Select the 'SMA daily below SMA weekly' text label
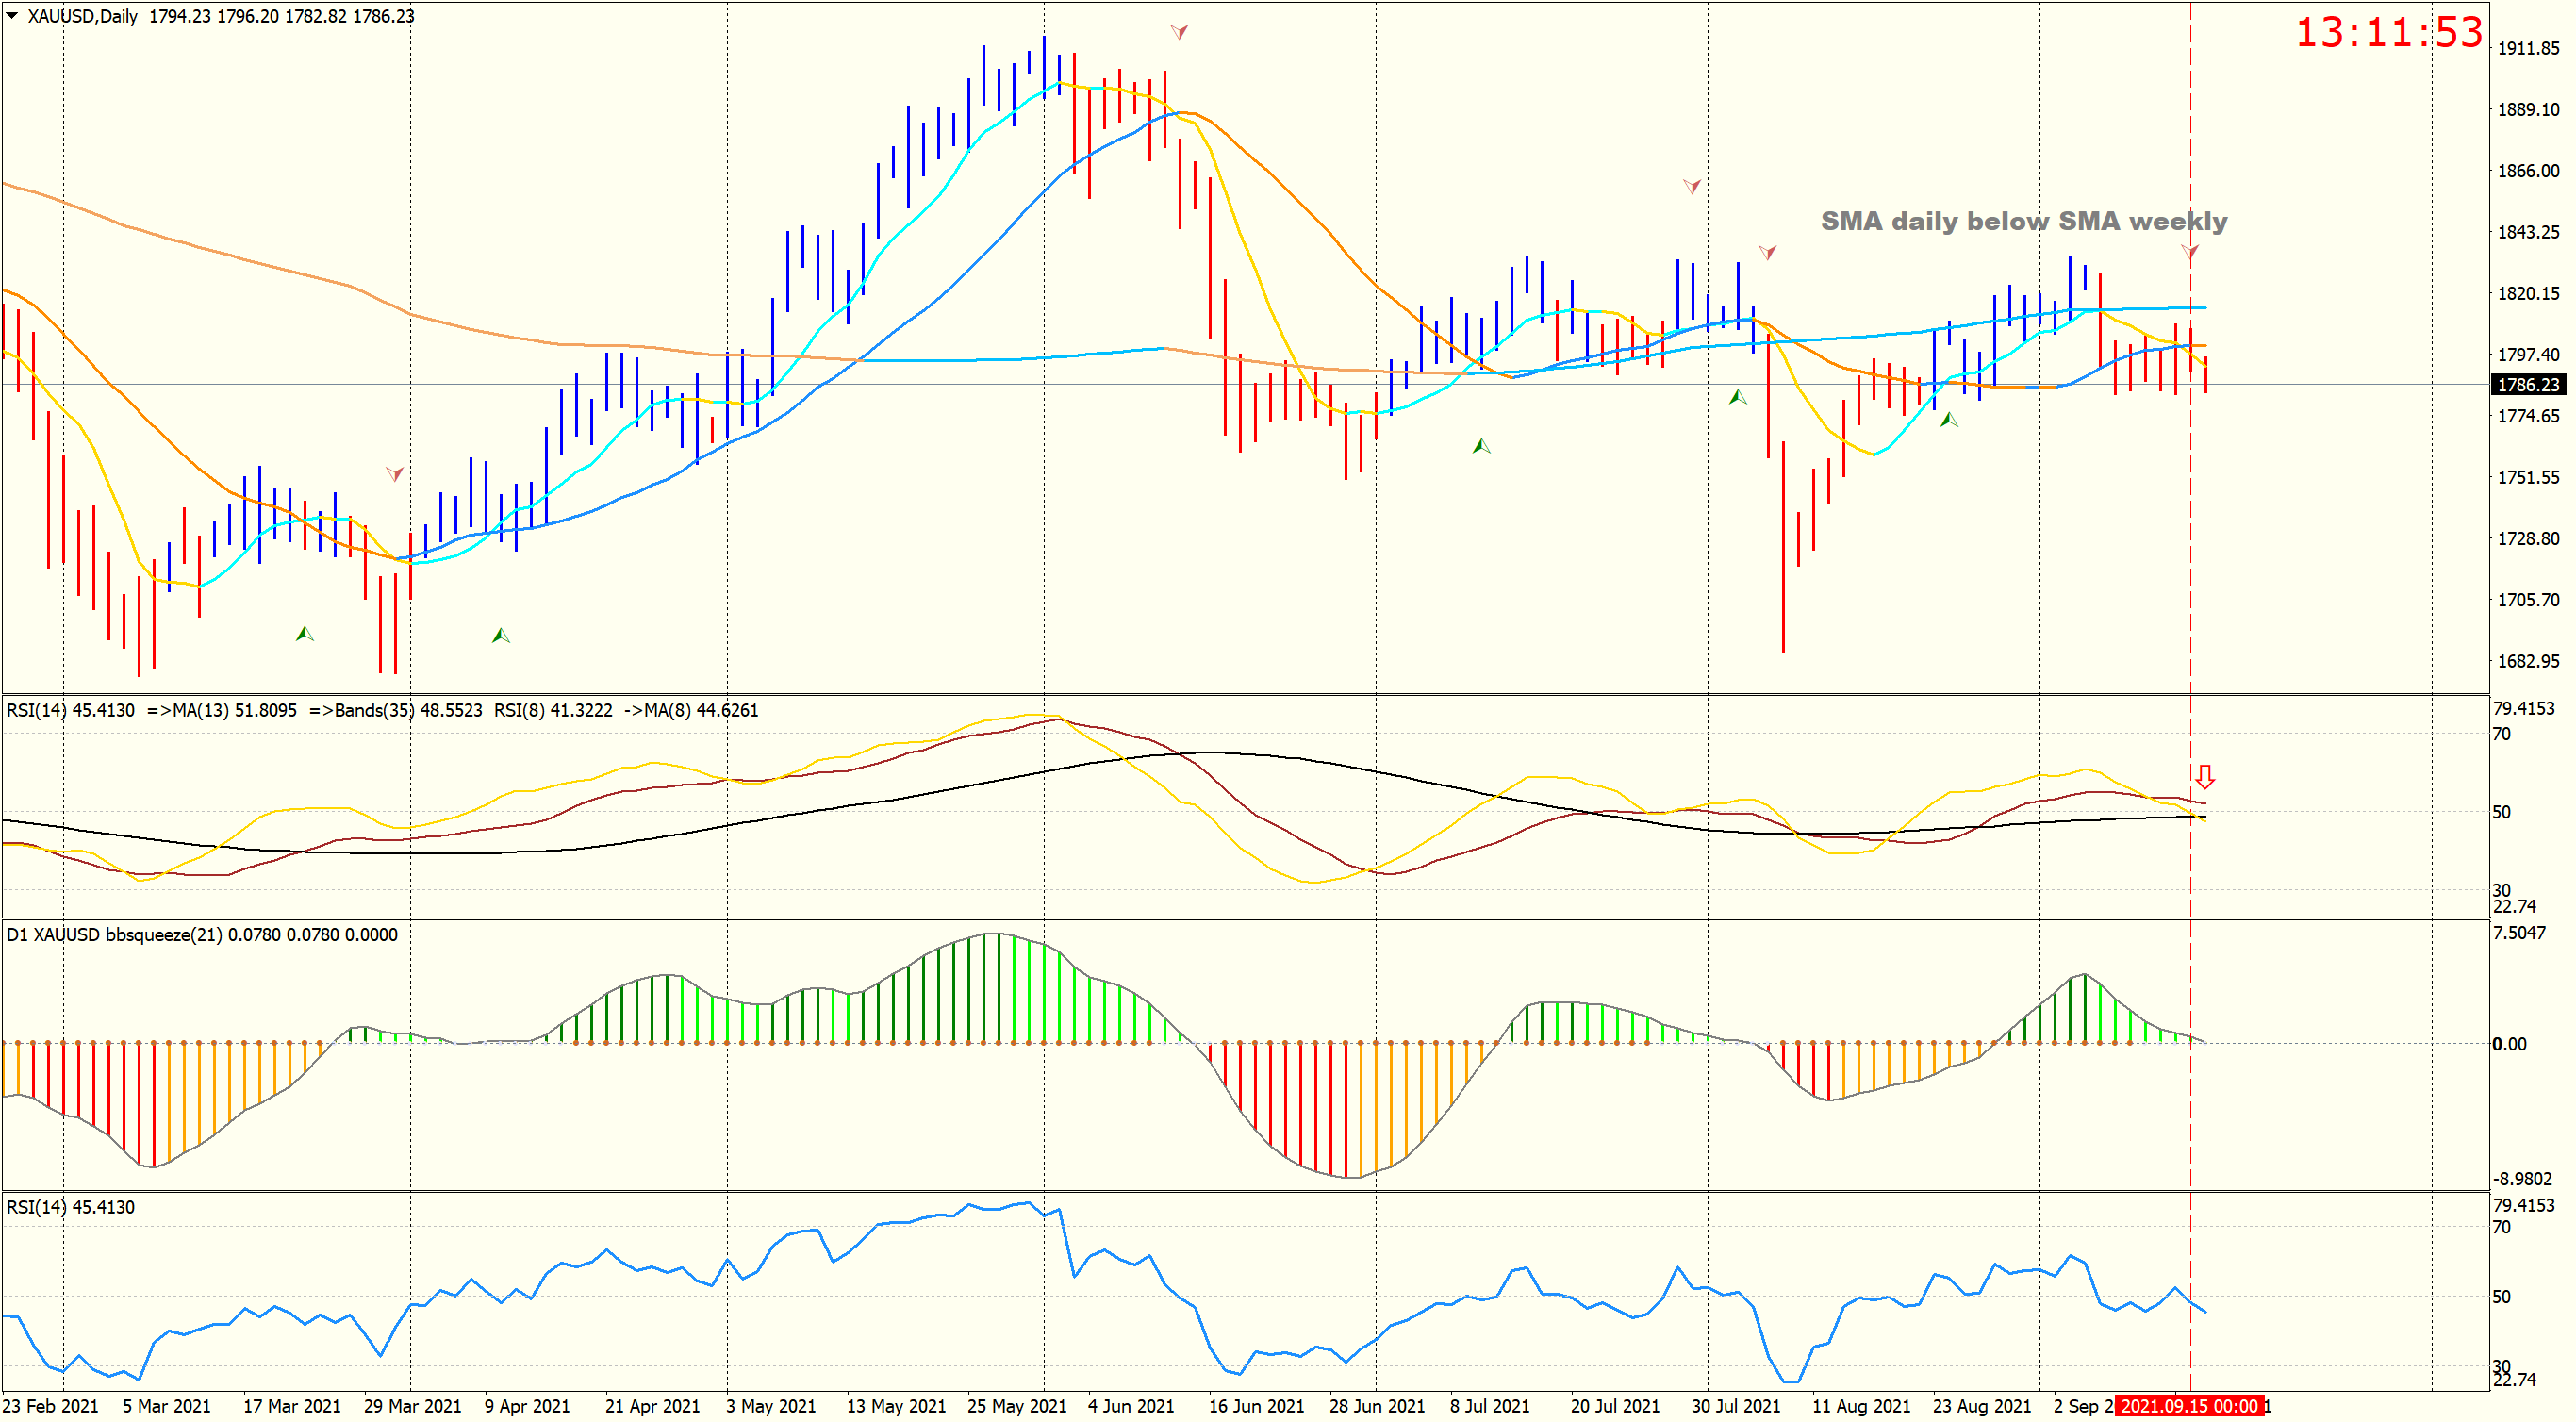The width and height of the screenshot is (2576, 1422). [2023, 221]
